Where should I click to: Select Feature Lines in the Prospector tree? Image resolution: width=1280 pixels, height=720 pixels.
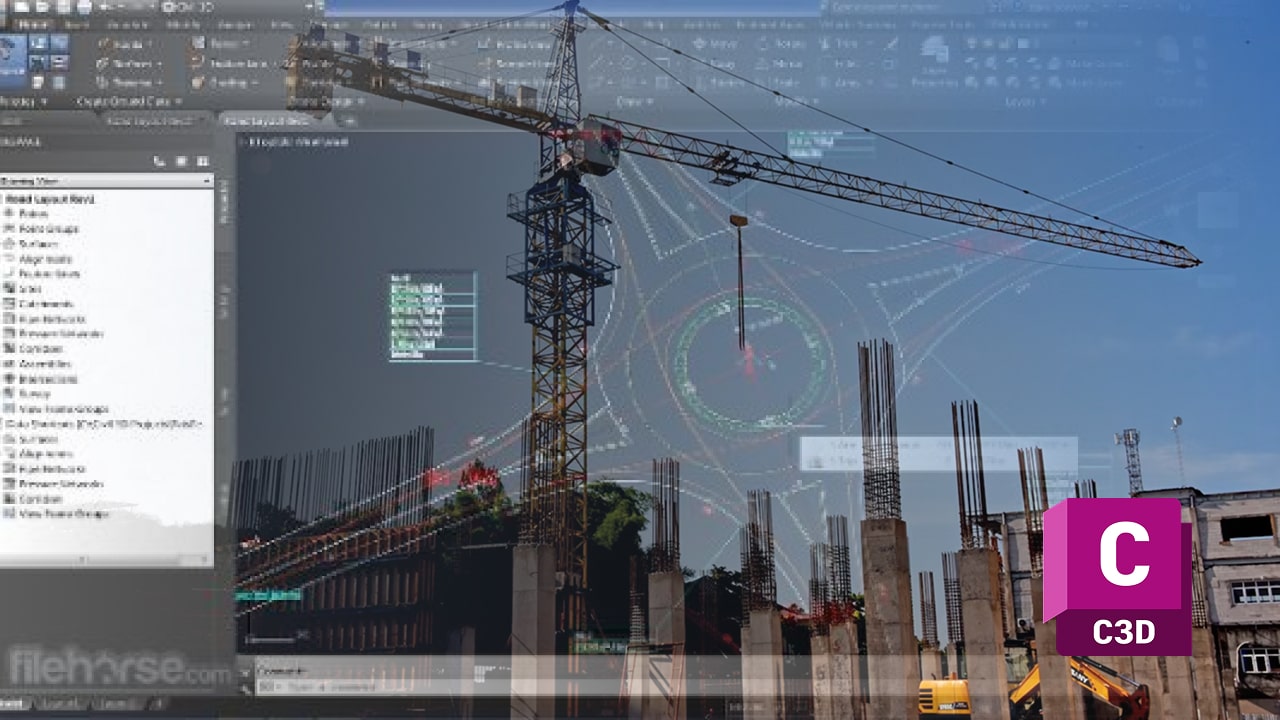(x=49, y=273)
